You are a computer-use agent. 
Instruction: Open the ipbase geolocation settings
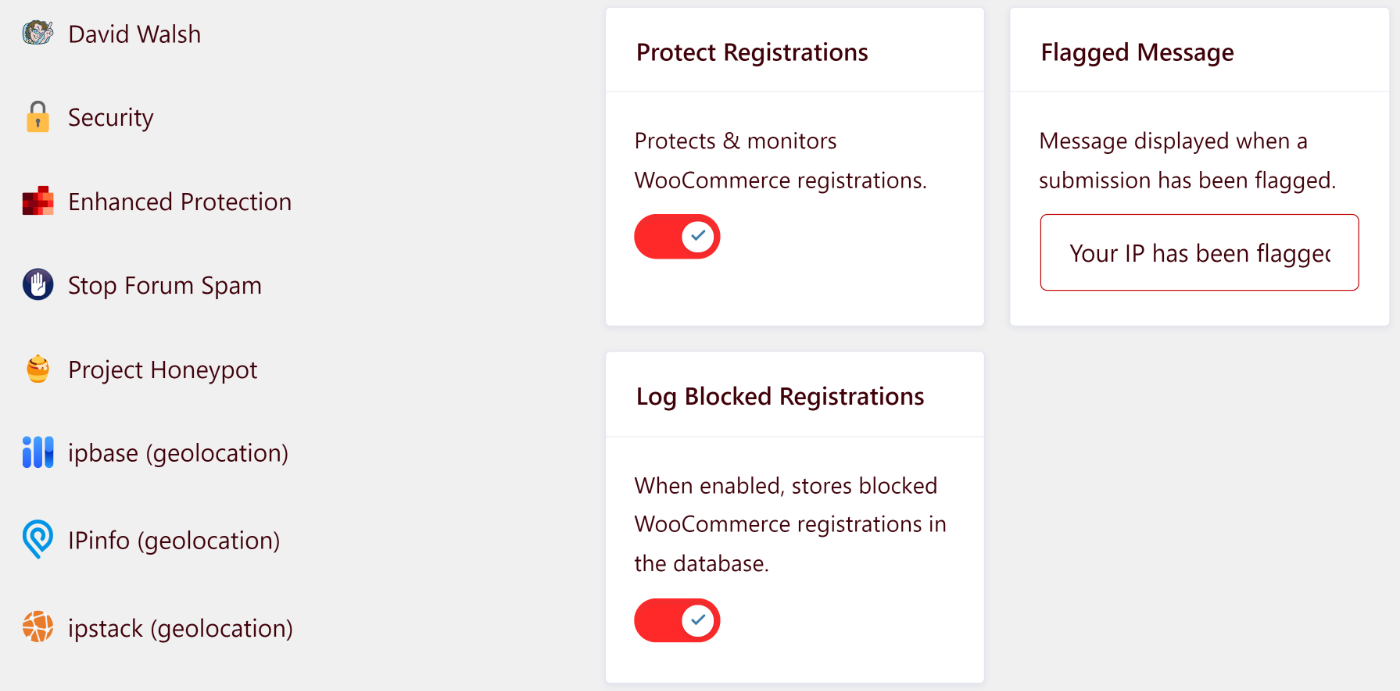point(175,453)
